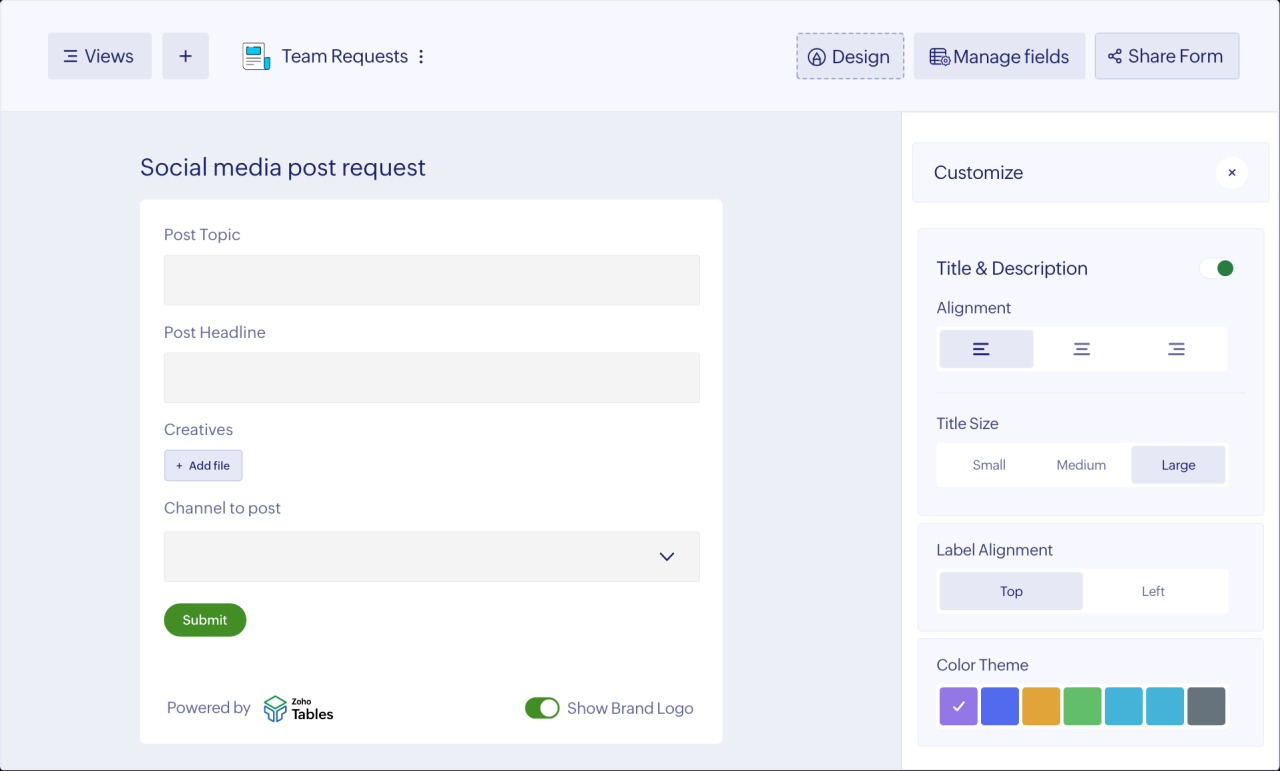The height and width of the screenshot is (771, 1280).
Task: Toggle the Title & Description switch
Action: 1217,268
